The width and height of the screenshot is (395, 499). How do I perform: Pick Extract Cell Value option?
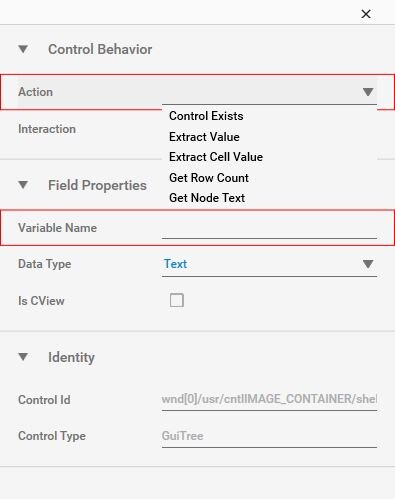click(x=216, y=157)
